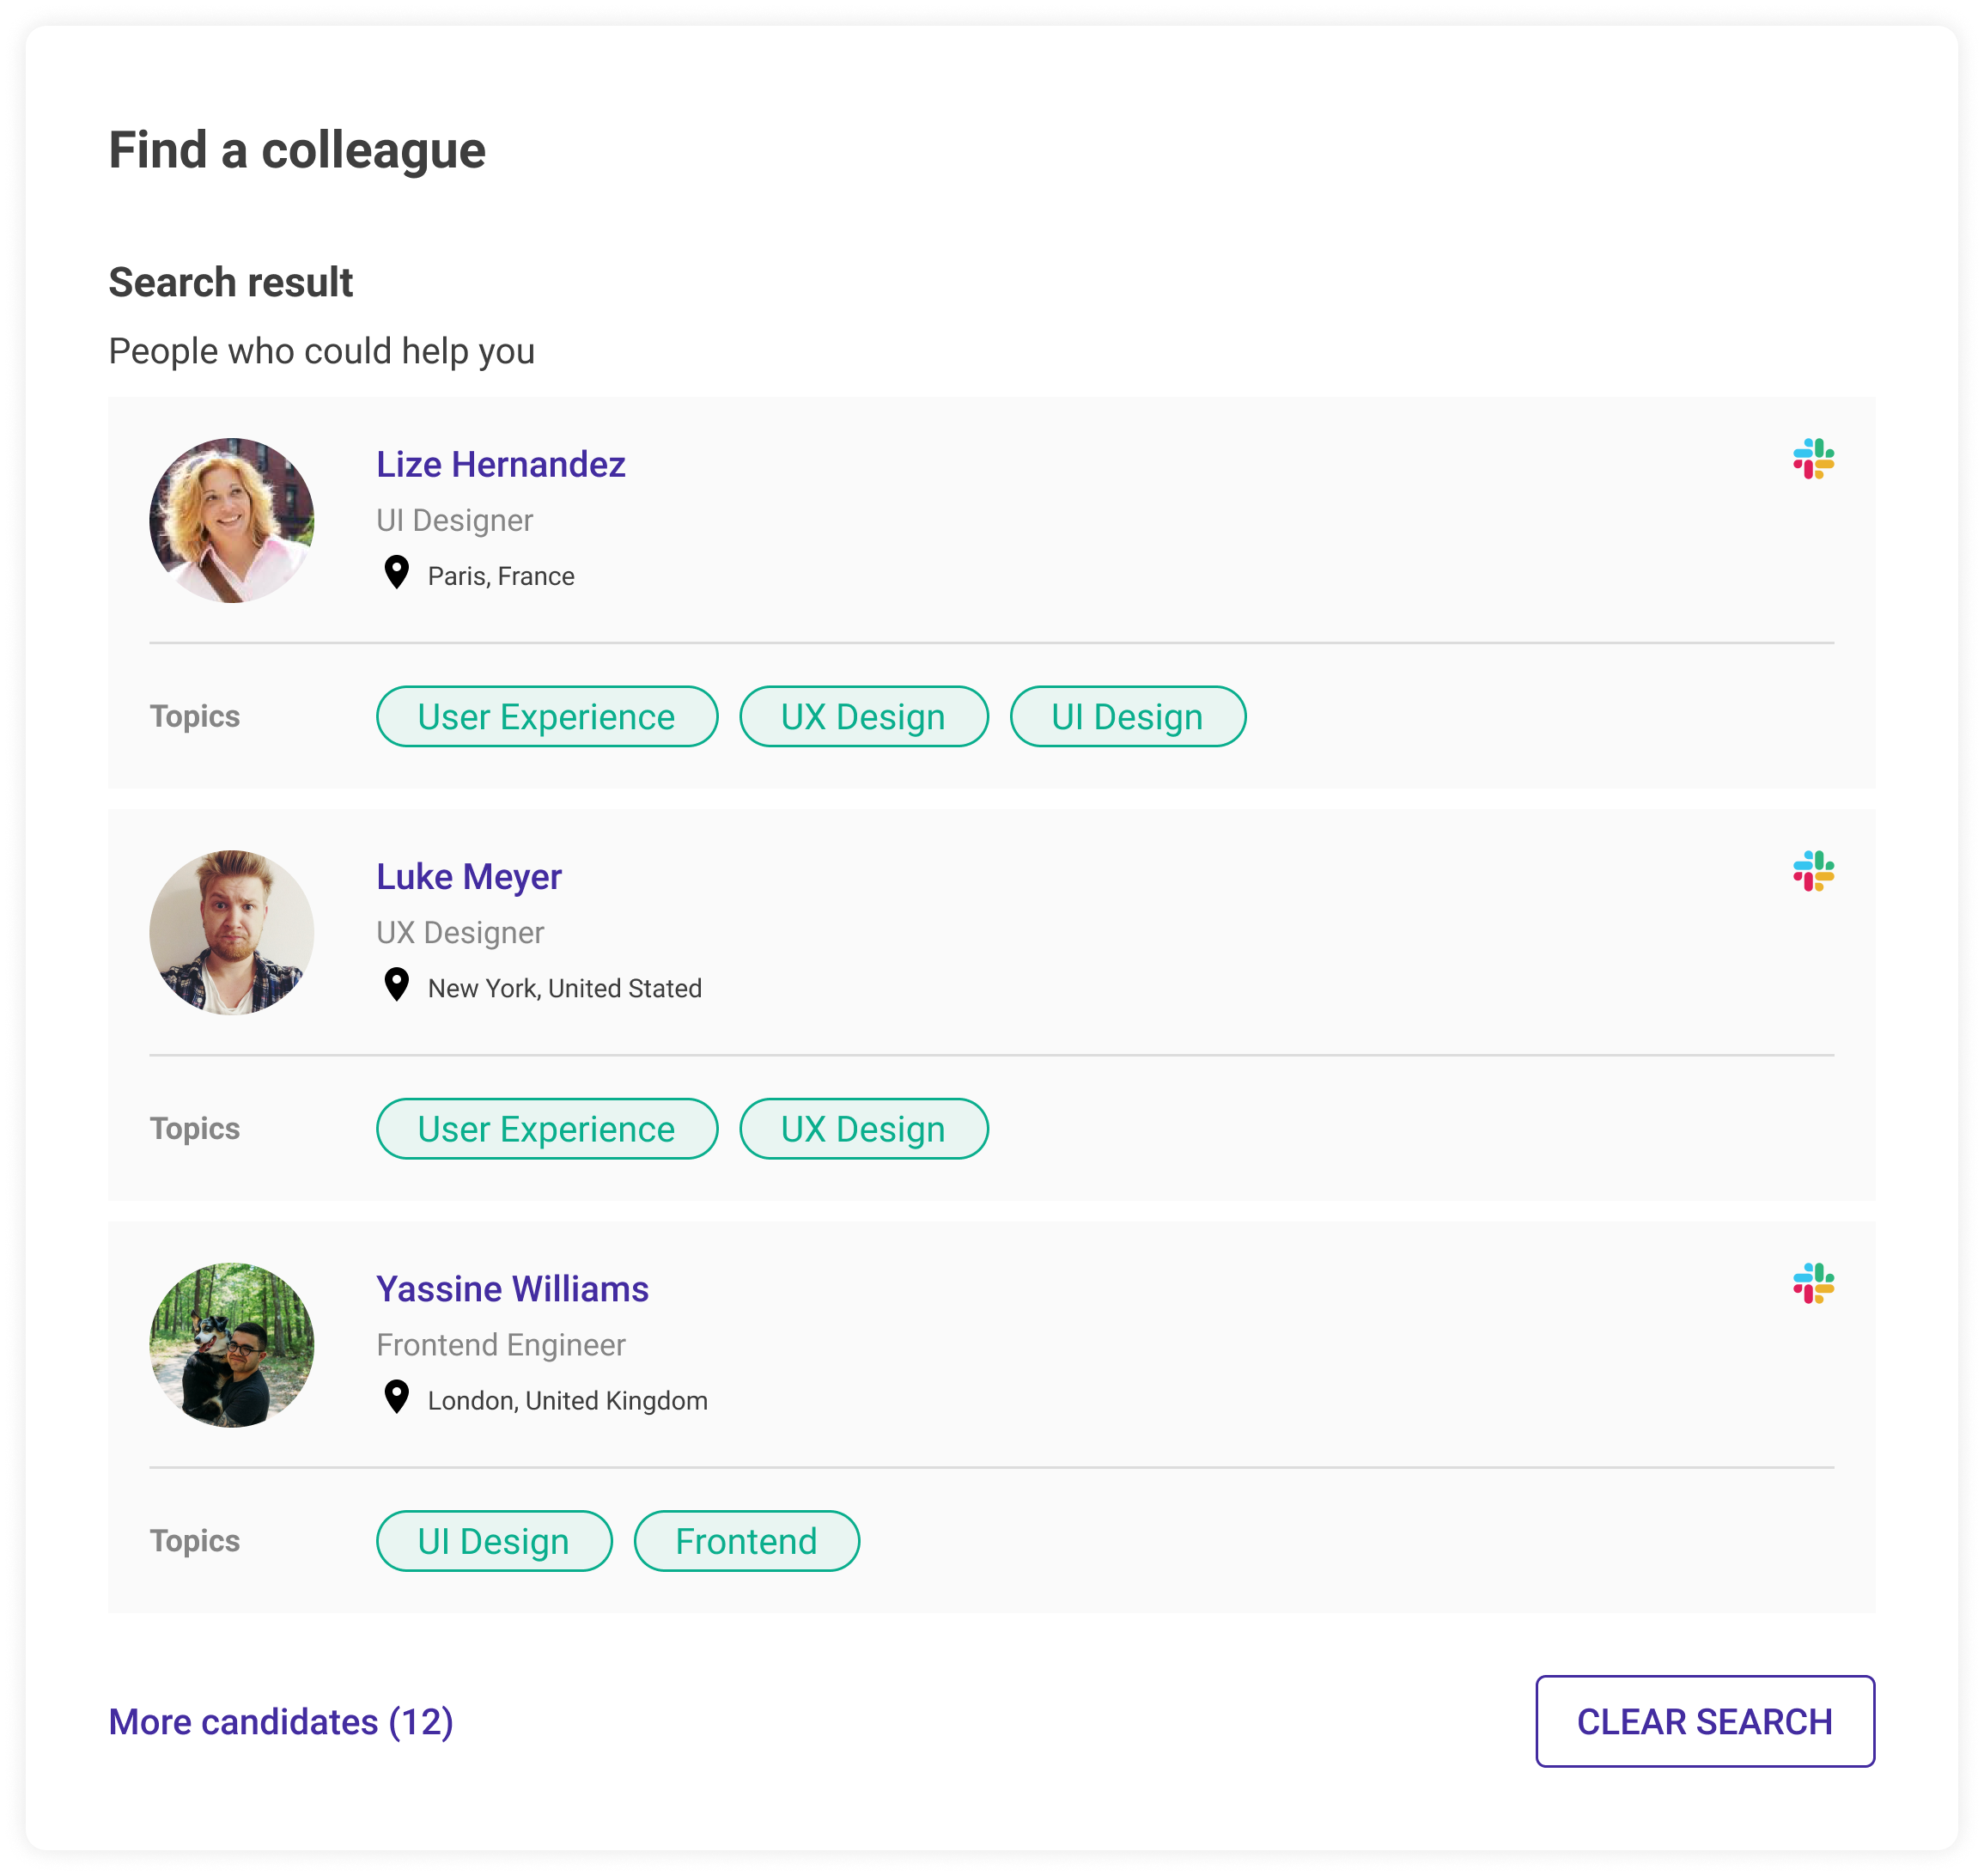Click the Frontend topic on Yassine's card

[746, 1541]
